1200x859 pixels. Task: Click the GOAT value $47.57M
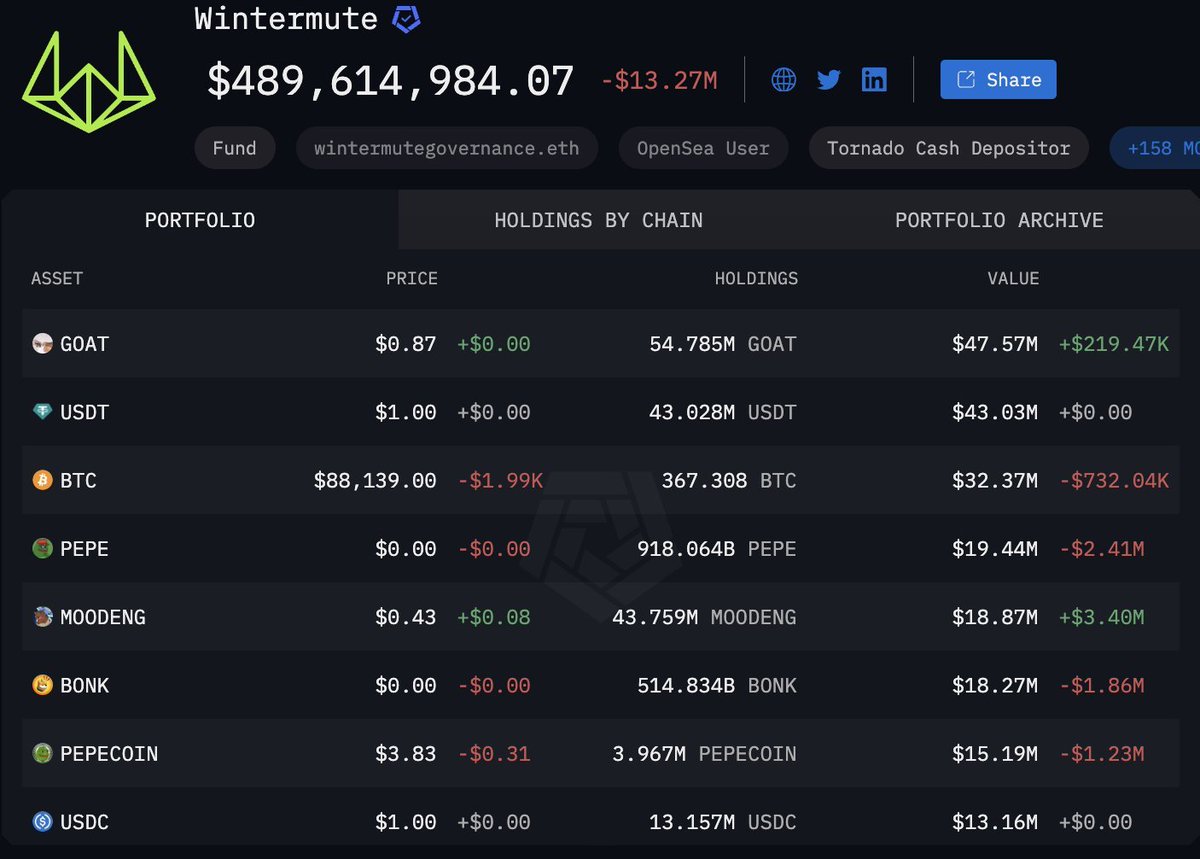point(995,344)
